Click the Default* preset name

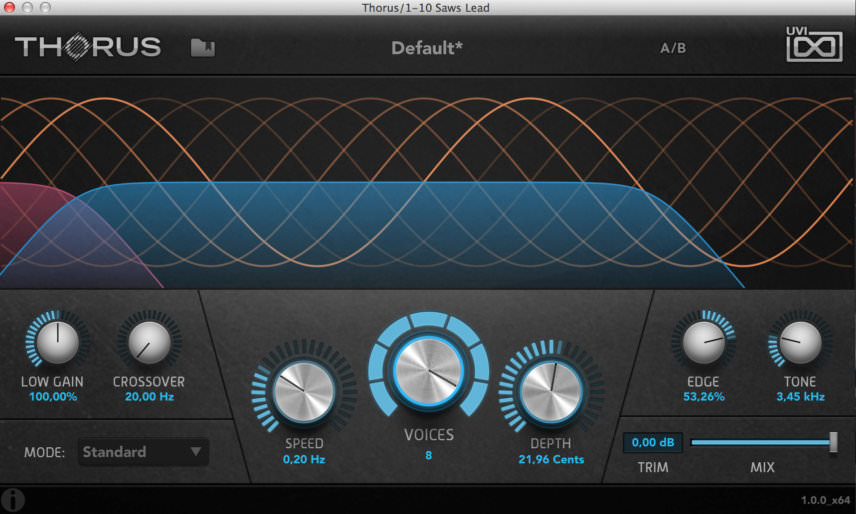pos(426,48)
